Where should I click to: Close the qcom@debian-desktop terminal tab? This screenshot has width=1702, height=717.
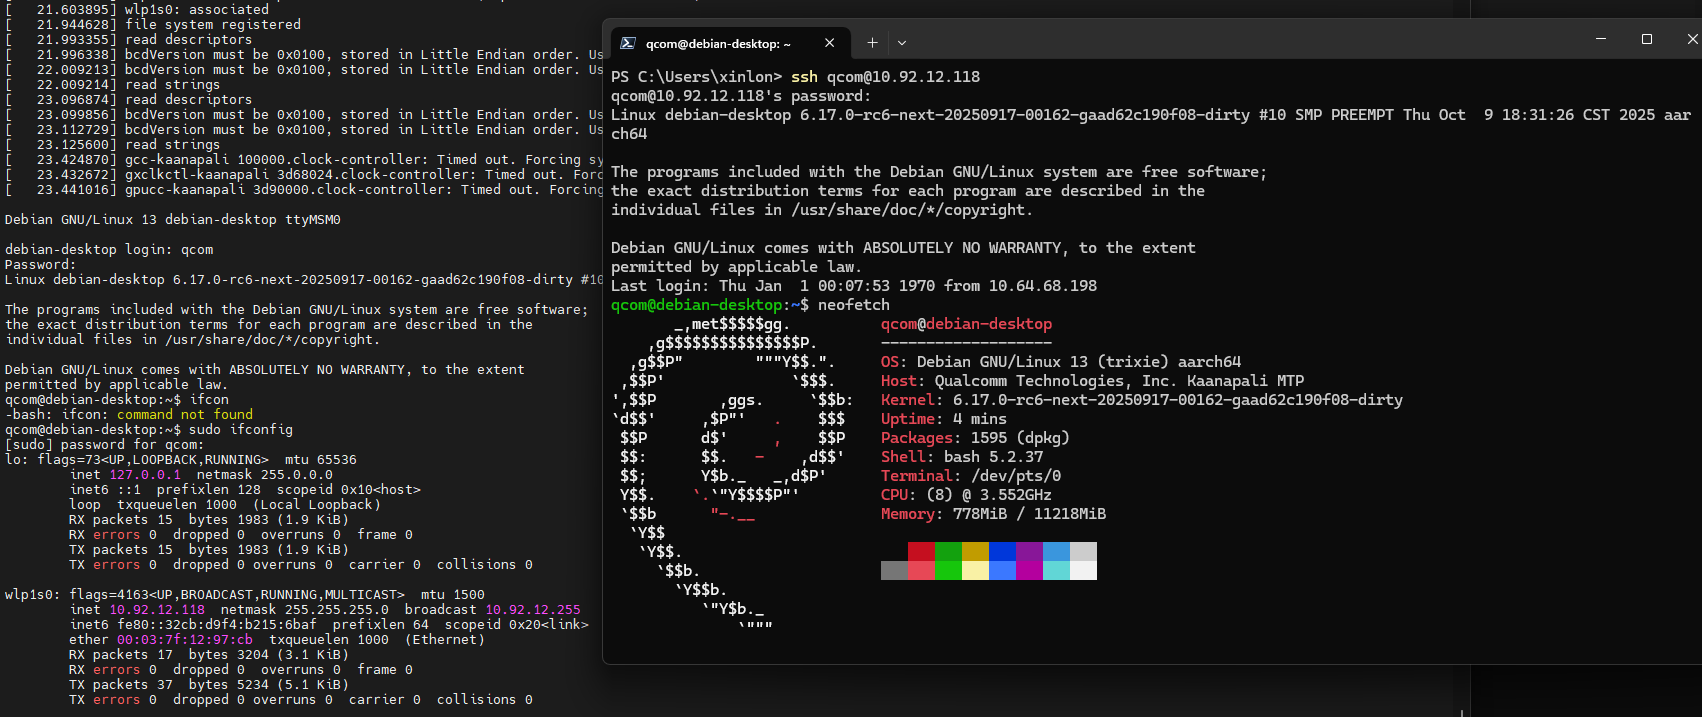click(829, 43)
